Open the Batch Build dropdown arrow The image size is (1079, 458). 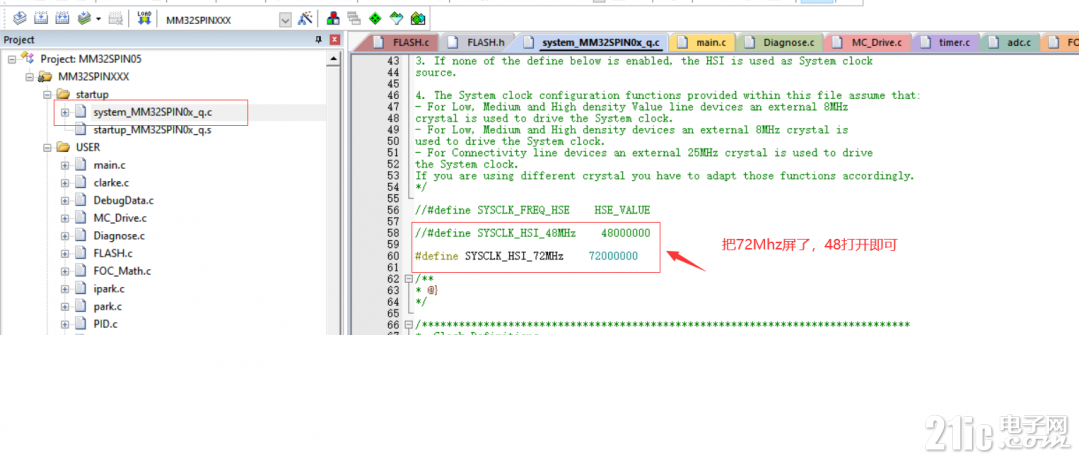(98, 19)
